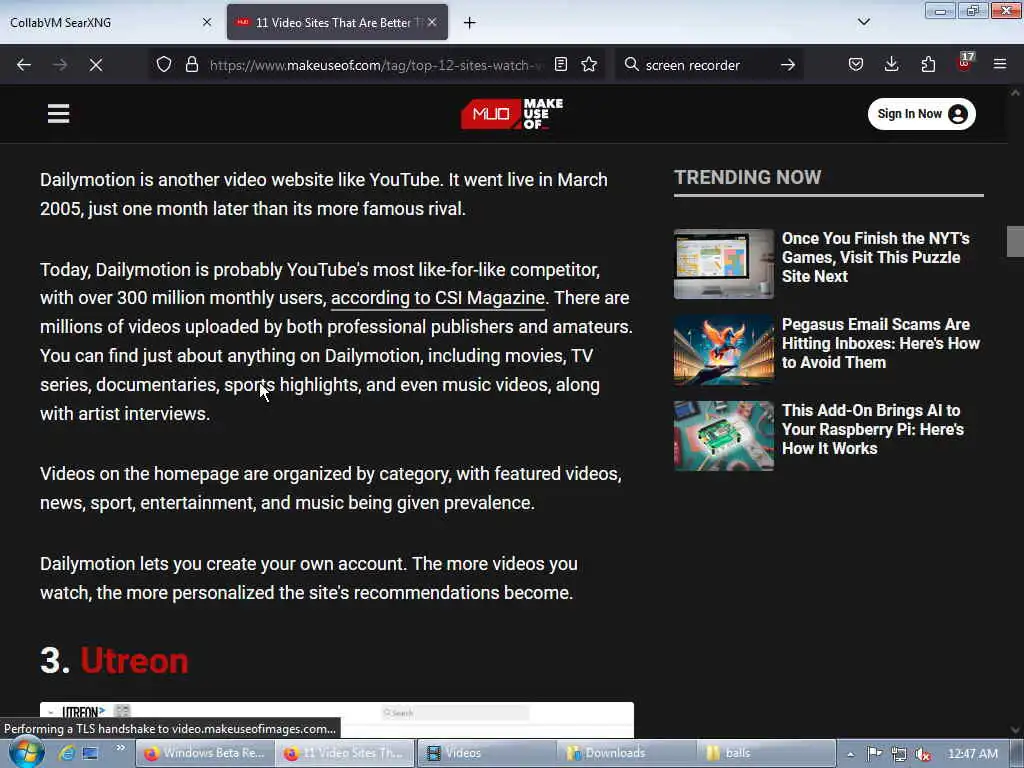Click the Utreon screenshot image

tap(336, 719)
